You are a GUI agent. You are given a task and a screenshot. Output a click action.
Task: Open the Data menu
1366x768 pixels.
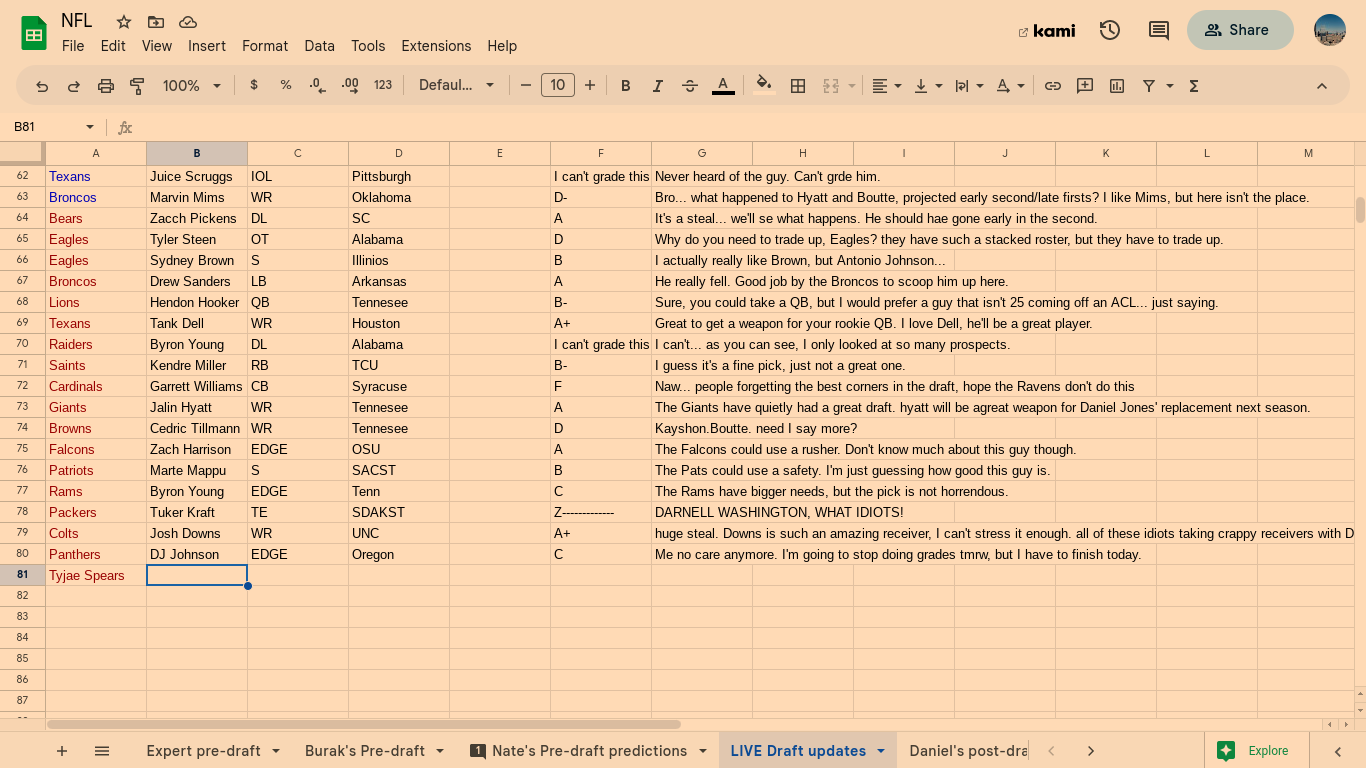[320, 46]
